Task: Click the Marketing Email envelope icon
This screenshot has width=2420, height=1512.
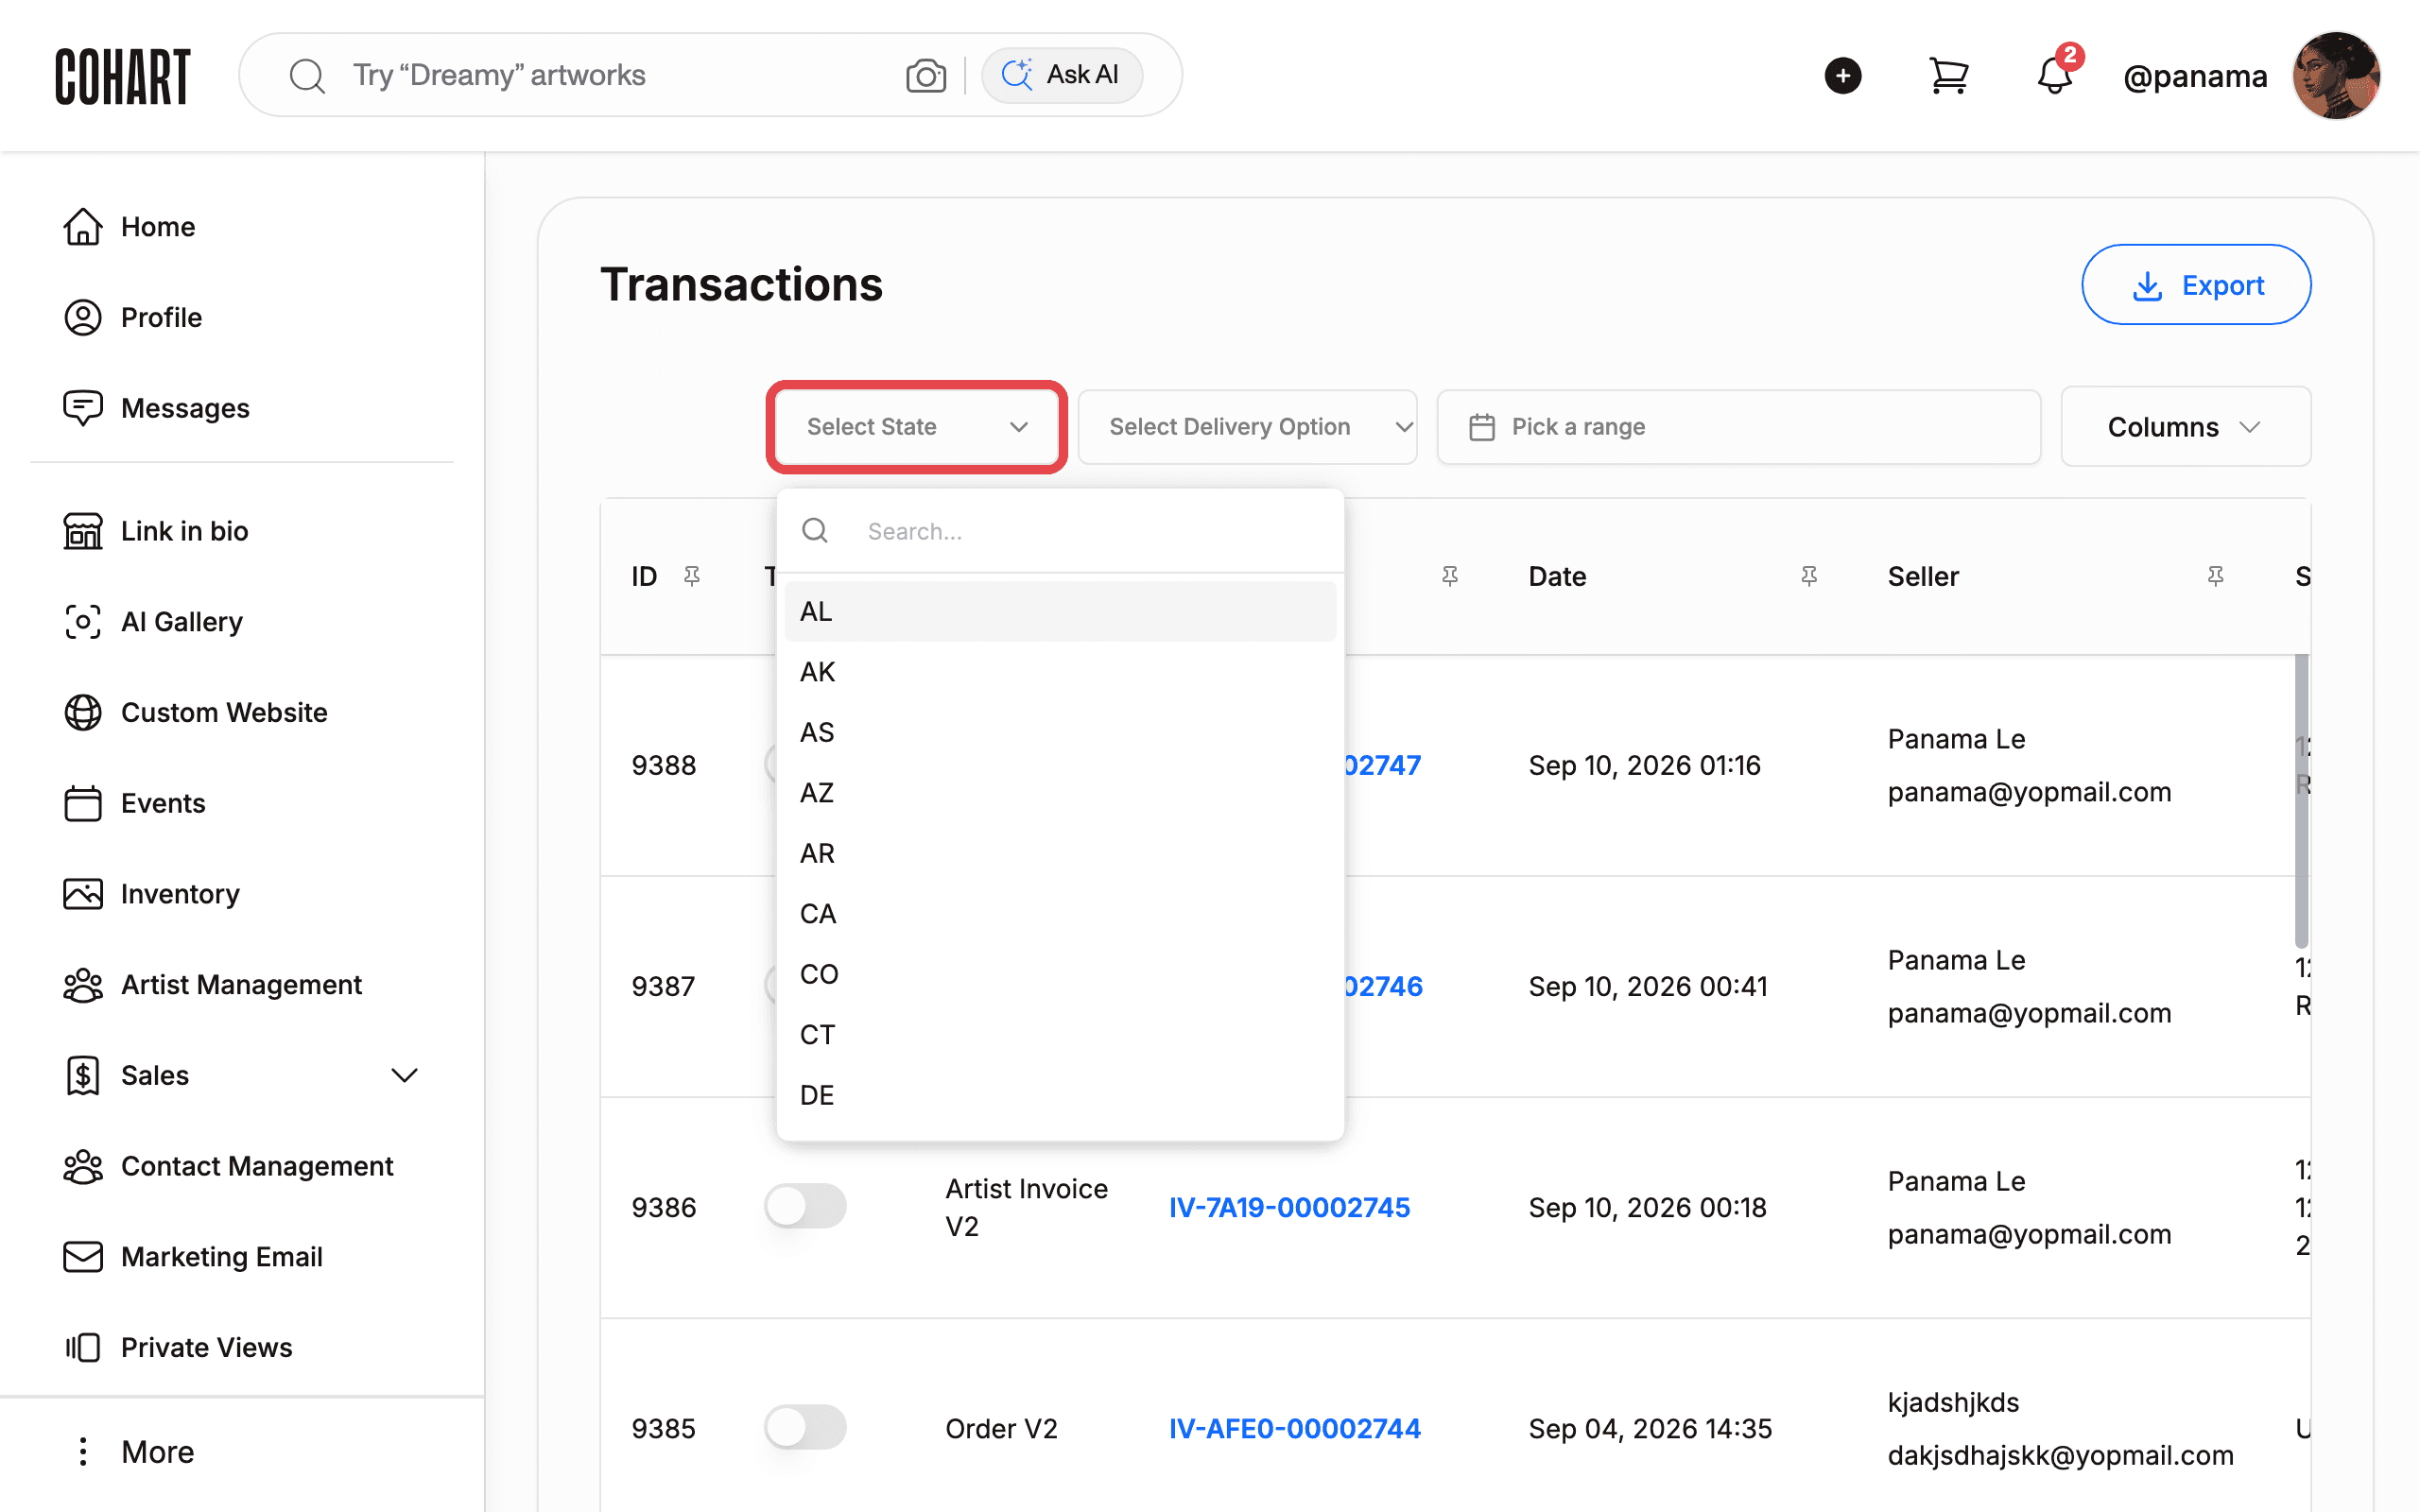Action: 83,1257
